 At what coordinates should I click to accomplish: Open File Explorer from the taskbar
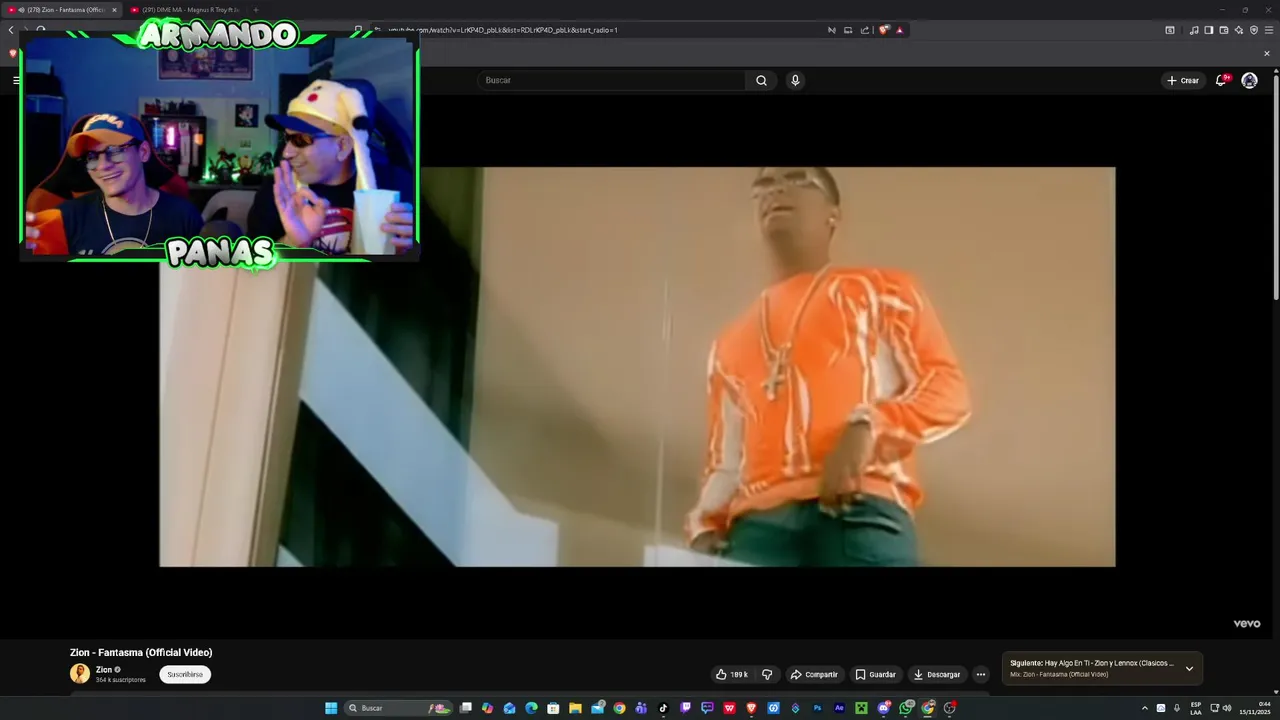pos(575,708)
